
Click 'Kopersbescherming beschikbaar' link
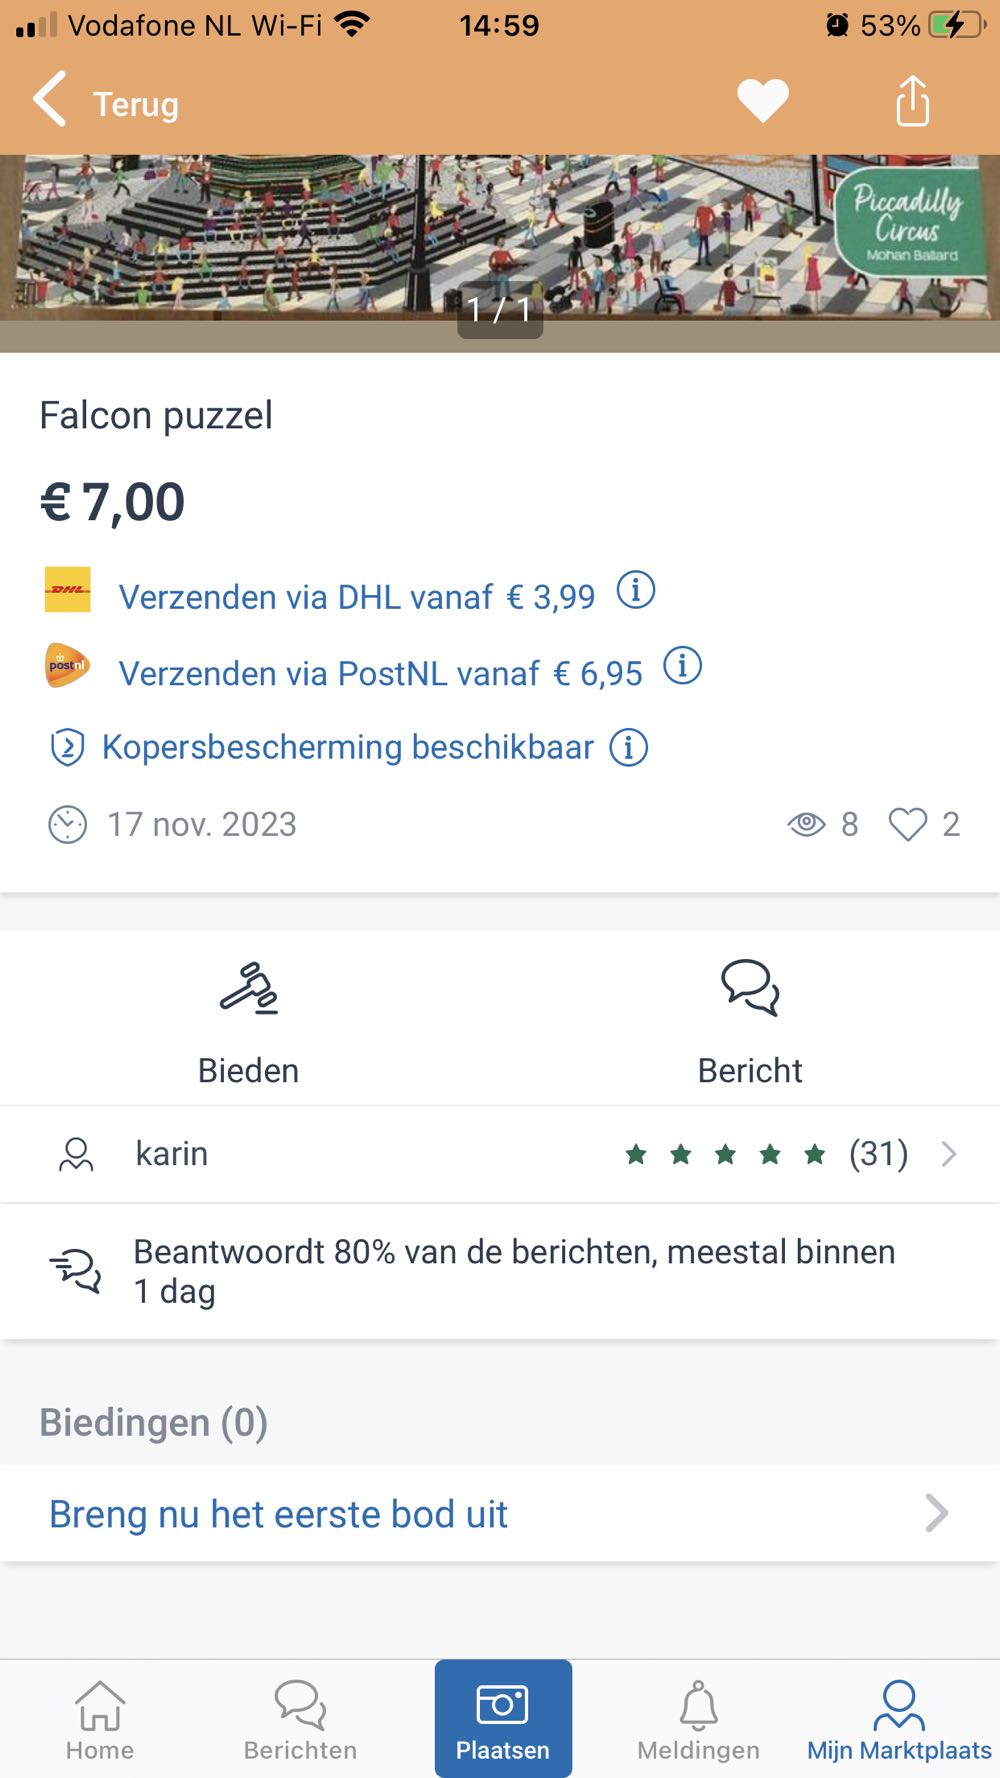click(x=347, y=747)
